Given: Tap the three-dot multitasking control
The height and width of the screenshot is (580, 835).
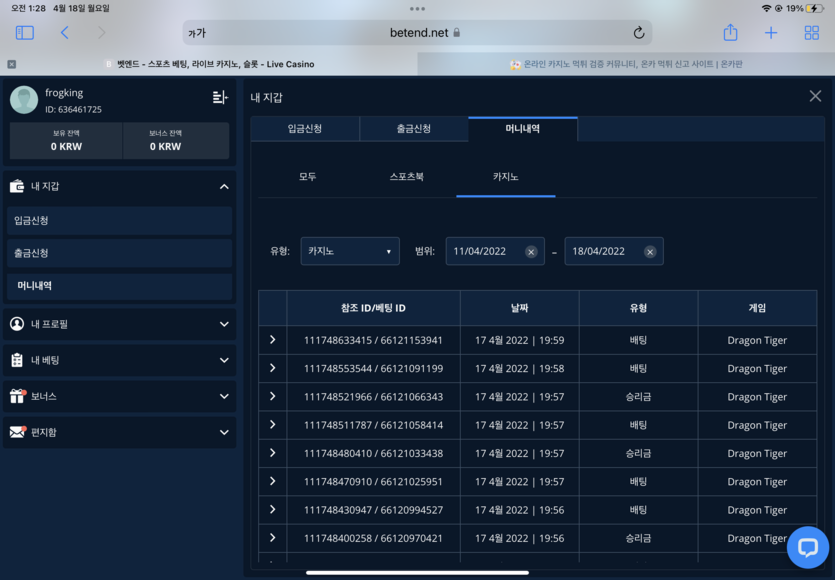Looking at the screenshot, I should (418, 9).
